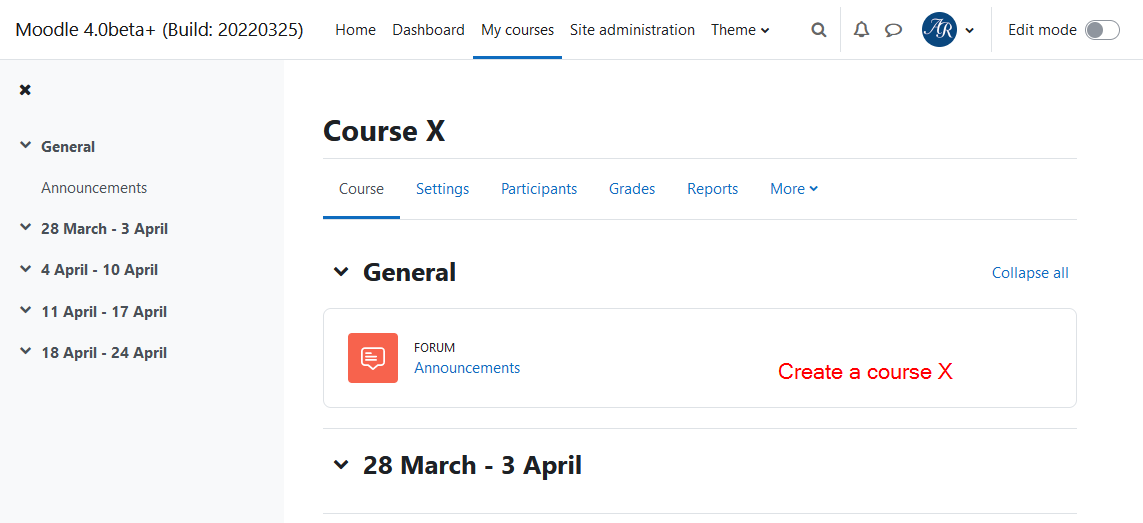Click the 28 March - 3 April section title
The width and height of the screenshot is (1143, 523).
(472, 465)
